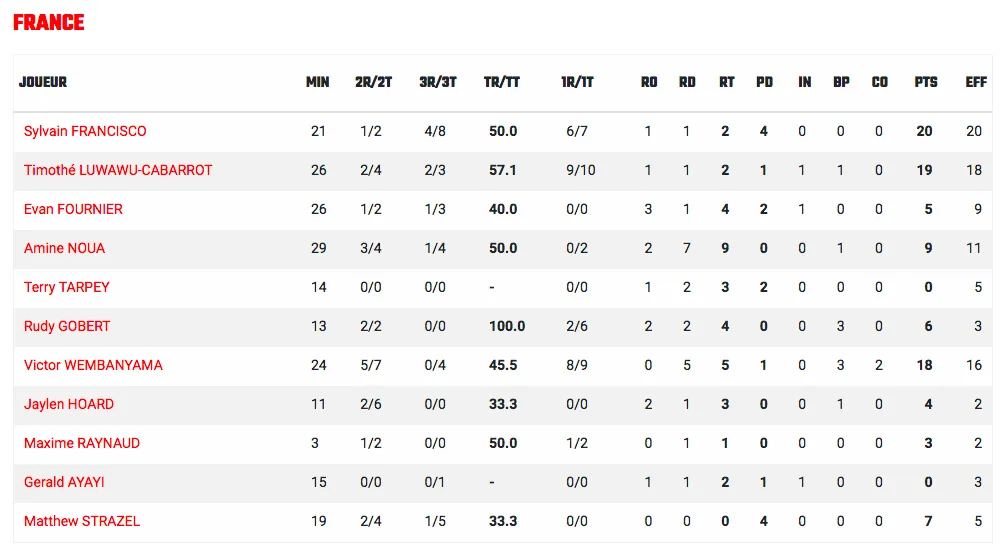Screen dimensions: 1005x553
Task: Open Victor WEMBANYAMA player page
Action: [93, 366]
